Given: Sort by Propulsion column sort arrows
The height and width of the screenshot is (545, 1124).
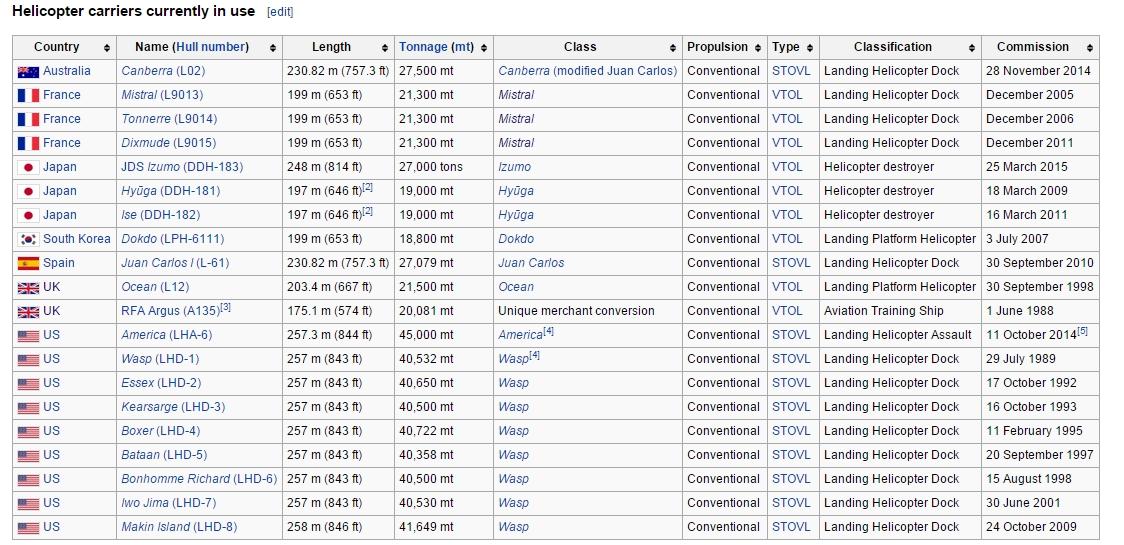Looking at the screenshot, I should (758, 48).
